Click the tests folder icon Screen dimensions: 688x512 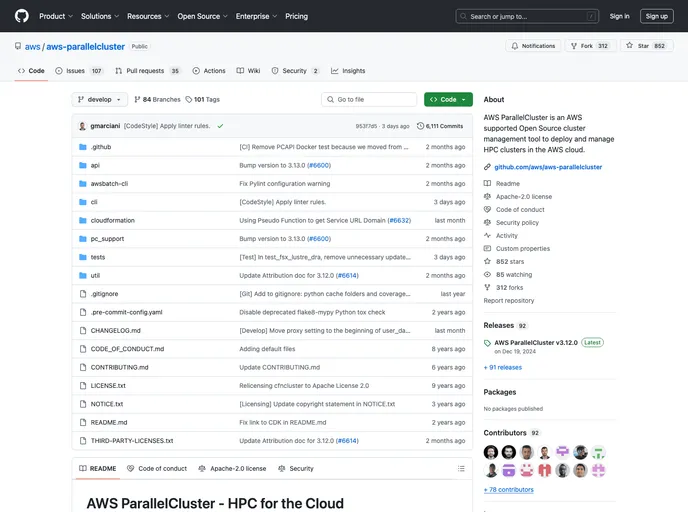click(x=82, y=258)
